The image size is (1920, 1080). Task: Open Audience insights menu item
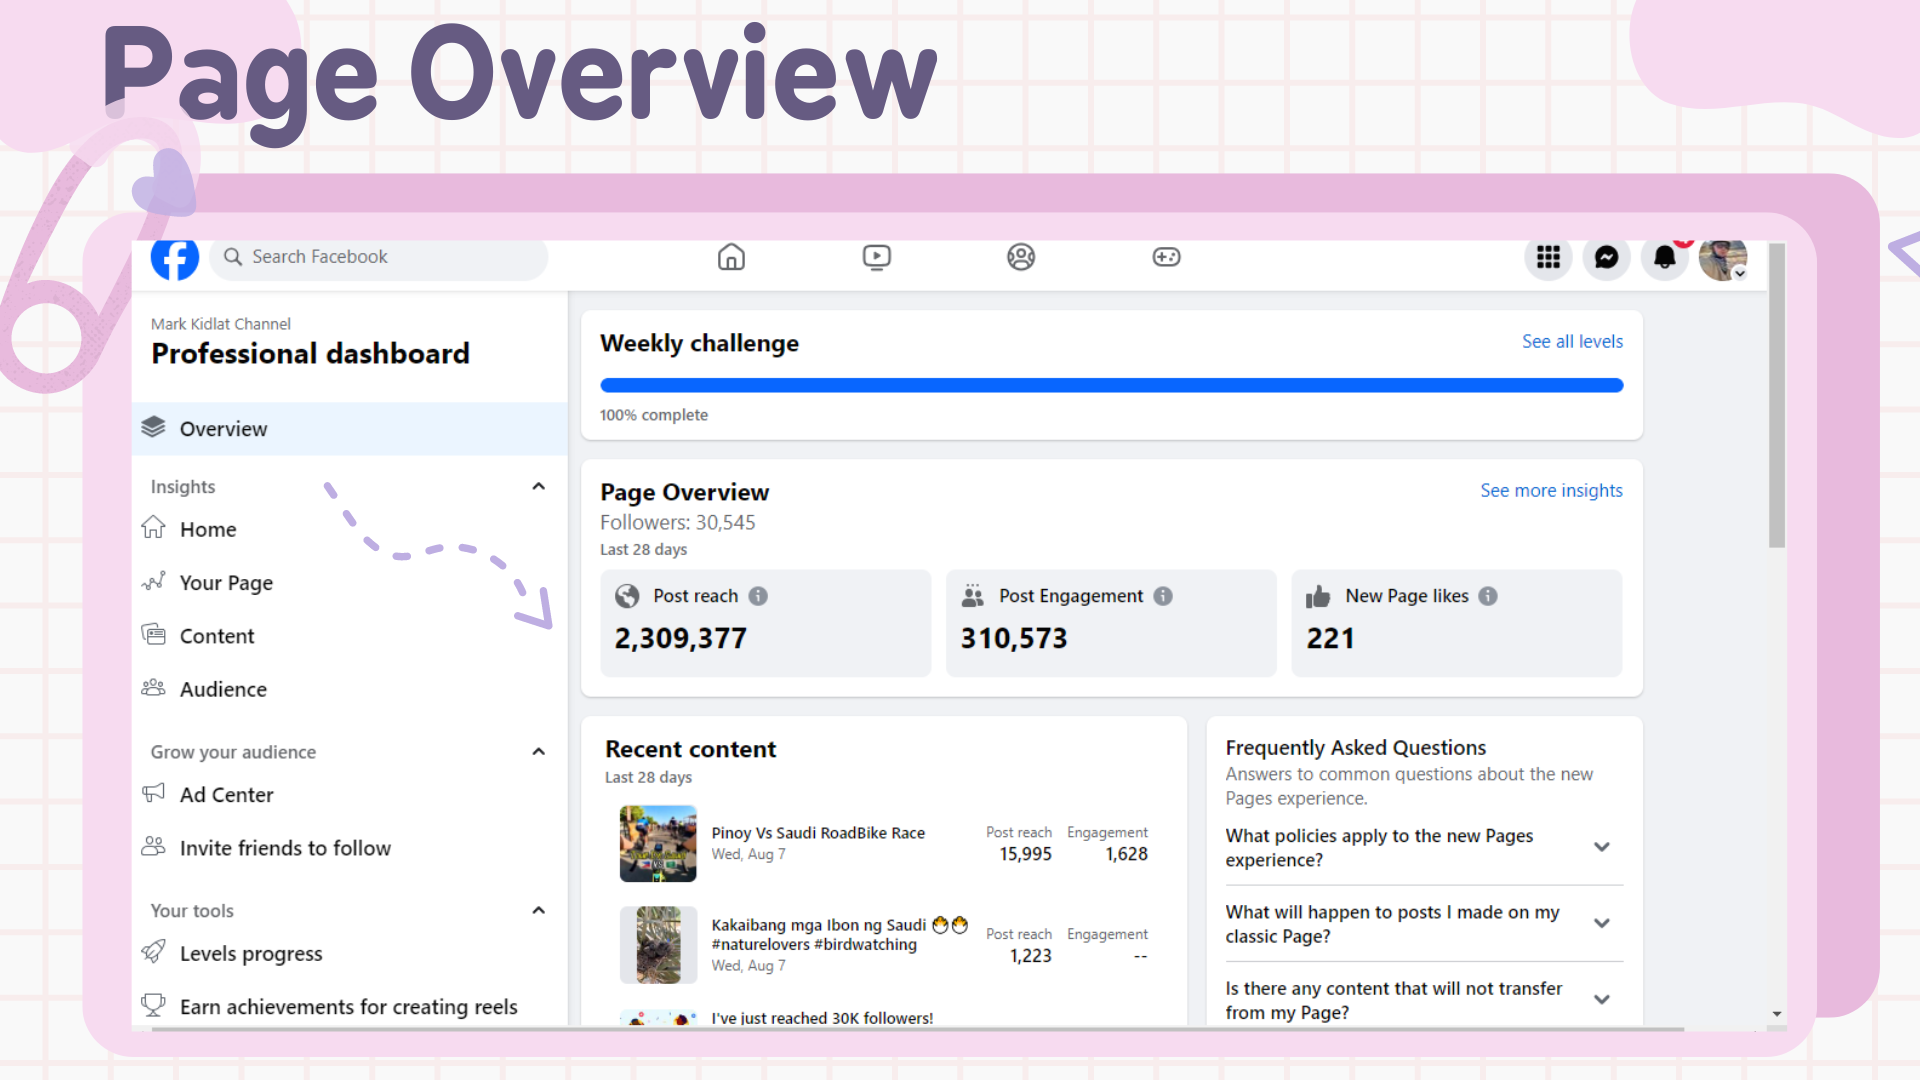pyautogui.click(x=223, y=689)
